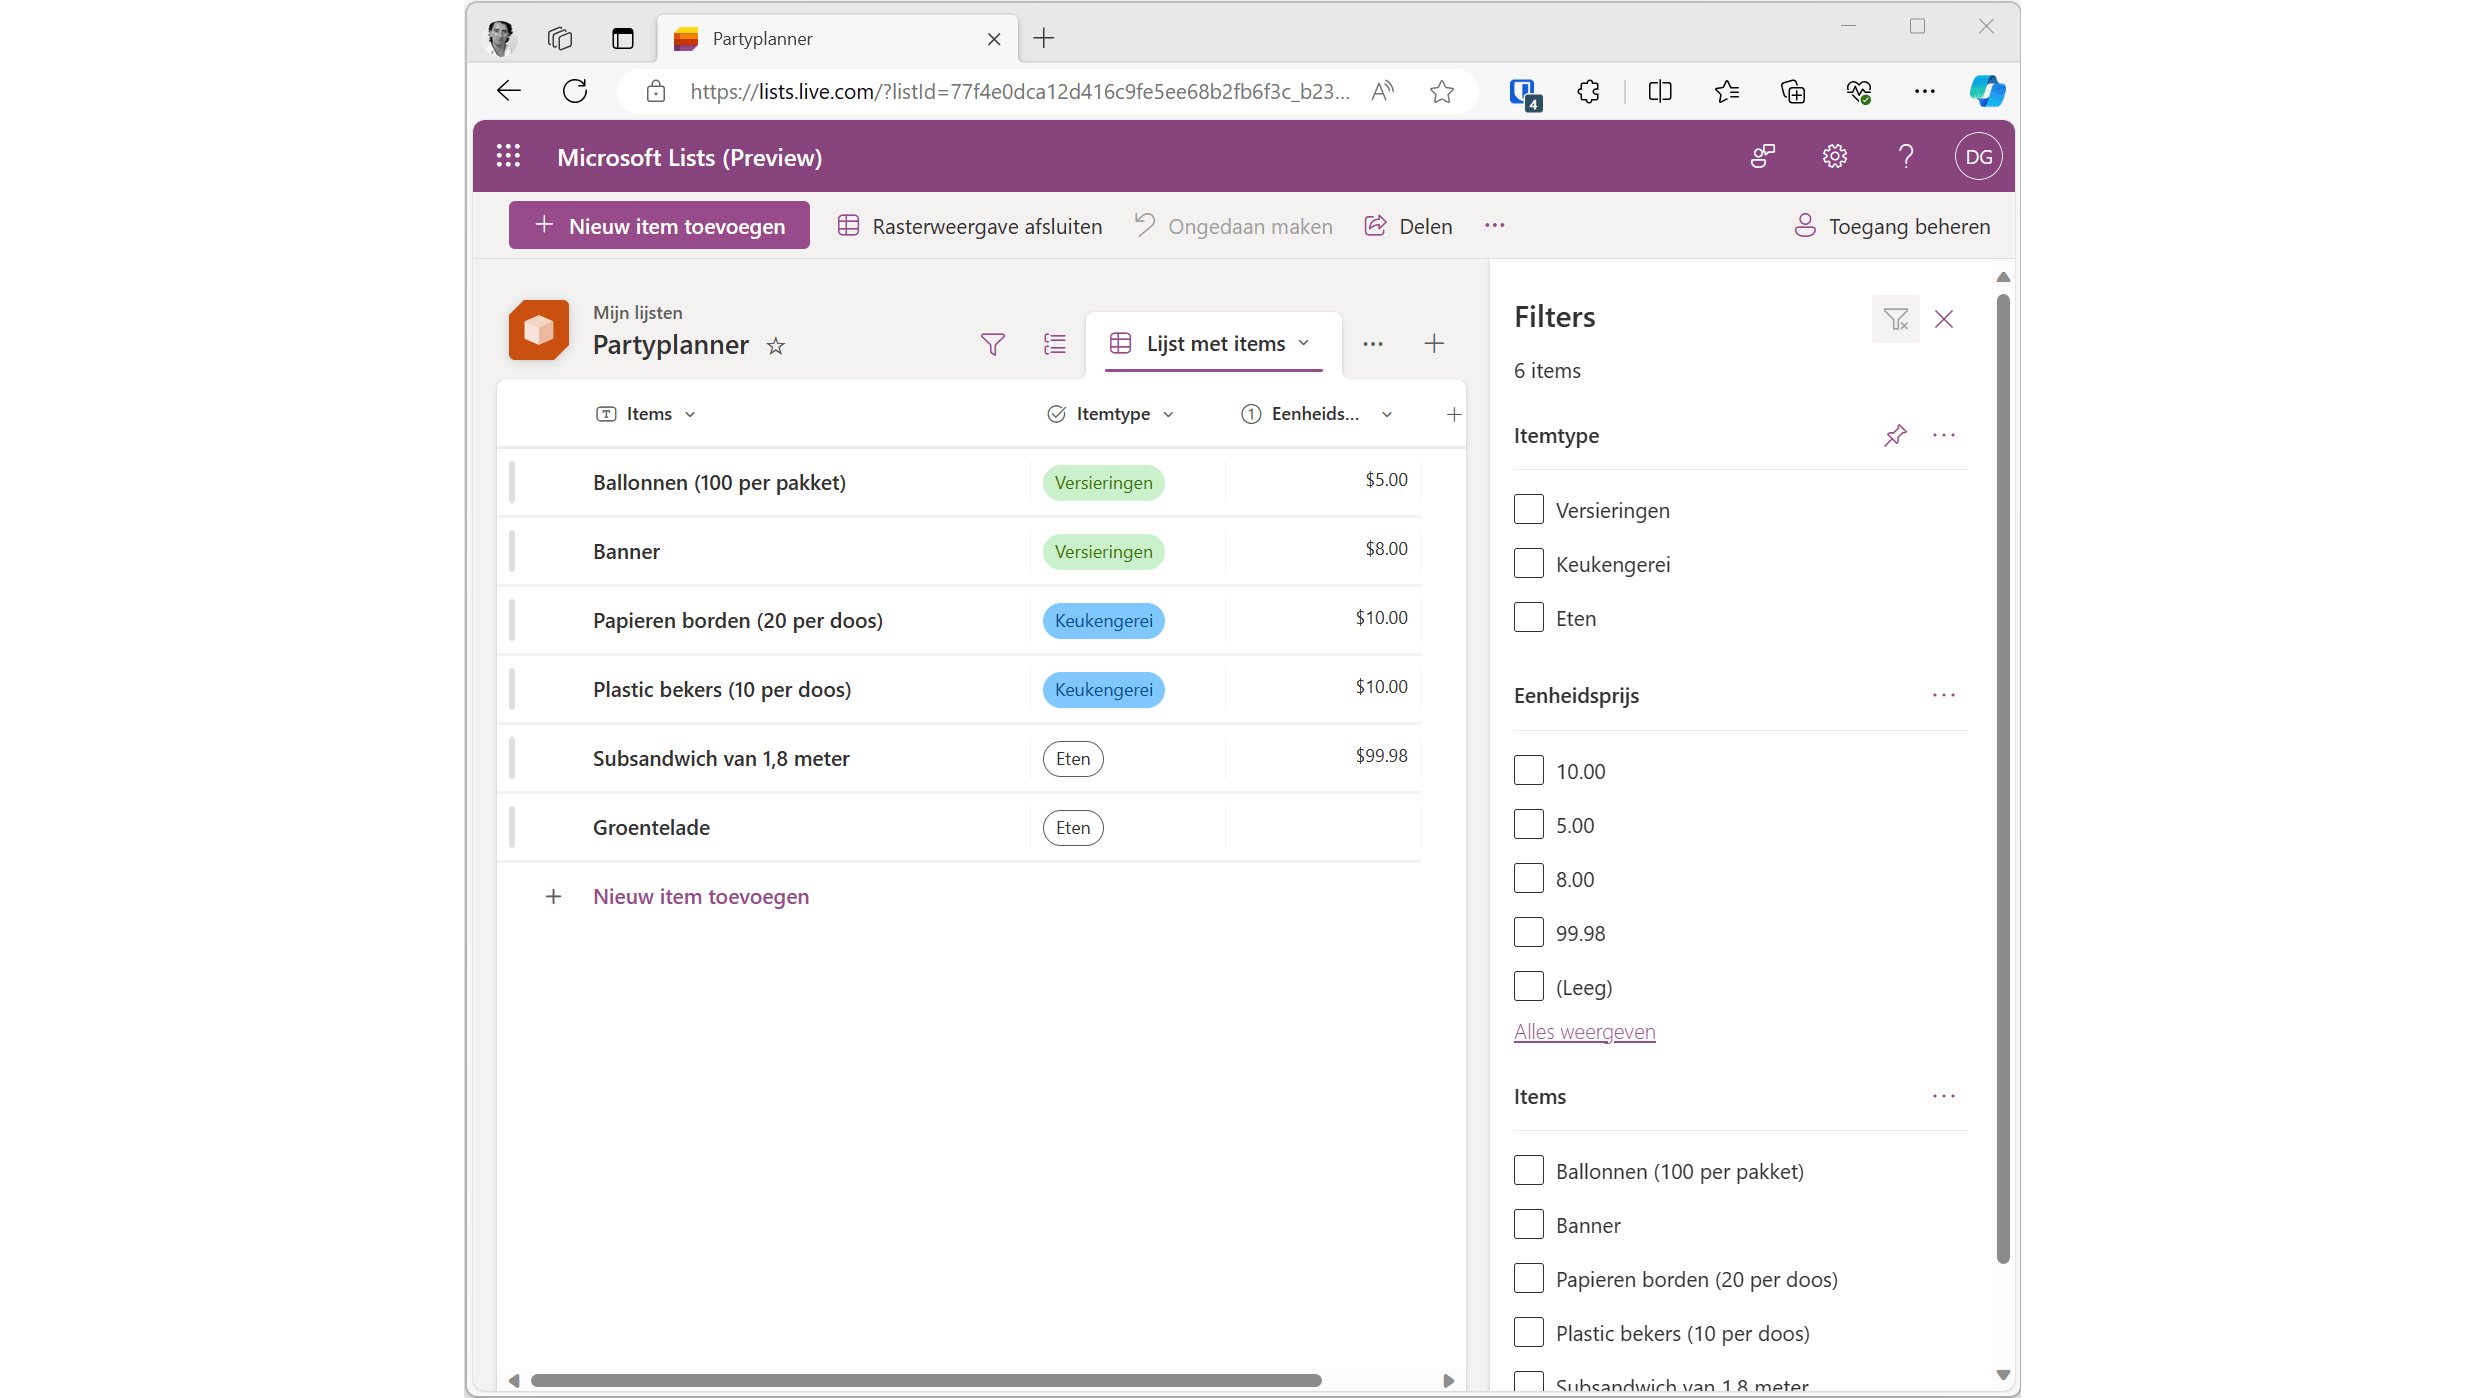2485x1398 pixels.
Task: Clear all filters icon in Filters pane
Action: click(x=1895, y=319)
